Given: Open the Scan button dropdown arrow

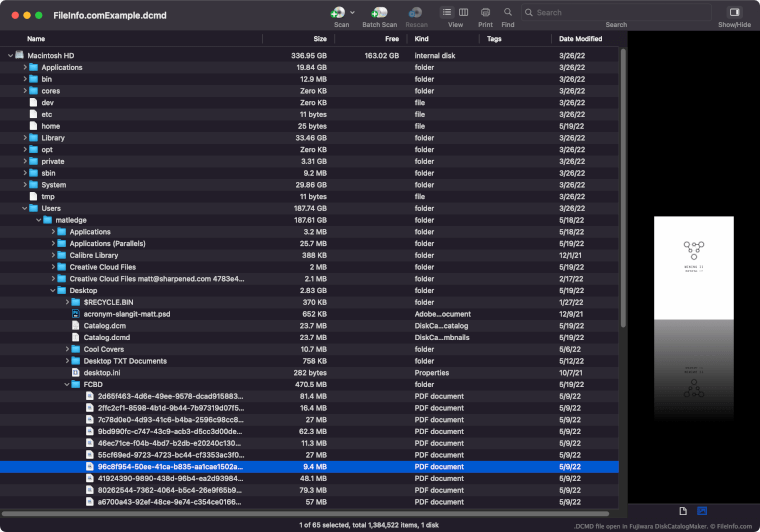Looking at the screenshot, I should click(353, 12).
